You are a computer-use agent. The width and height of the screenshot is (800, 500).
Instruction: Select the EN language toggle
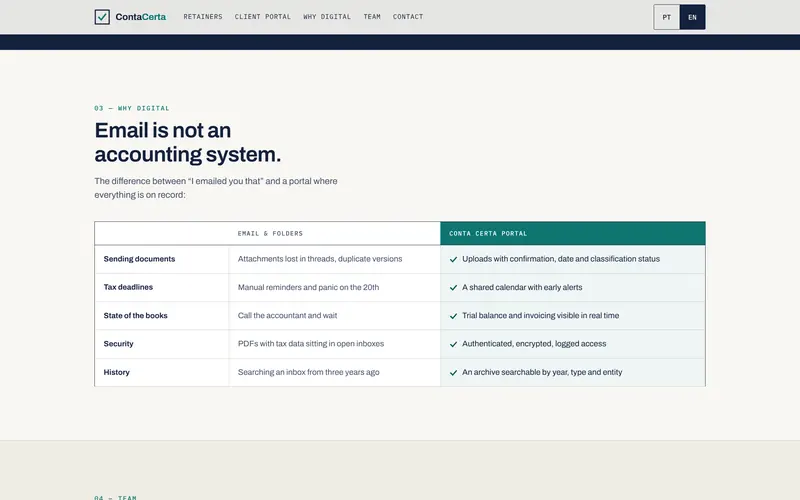tap(692, 17)
